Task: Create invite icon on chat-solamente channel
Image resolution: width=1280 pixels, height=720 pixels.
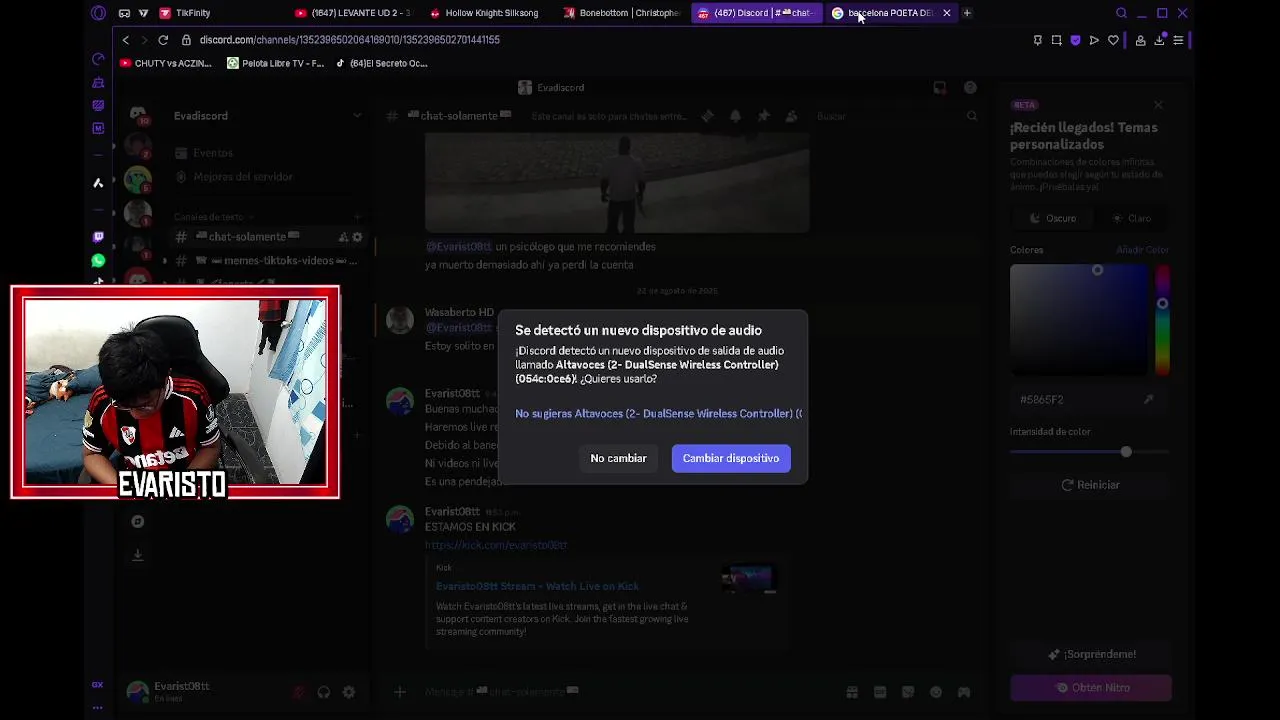Action: [343, 237]
